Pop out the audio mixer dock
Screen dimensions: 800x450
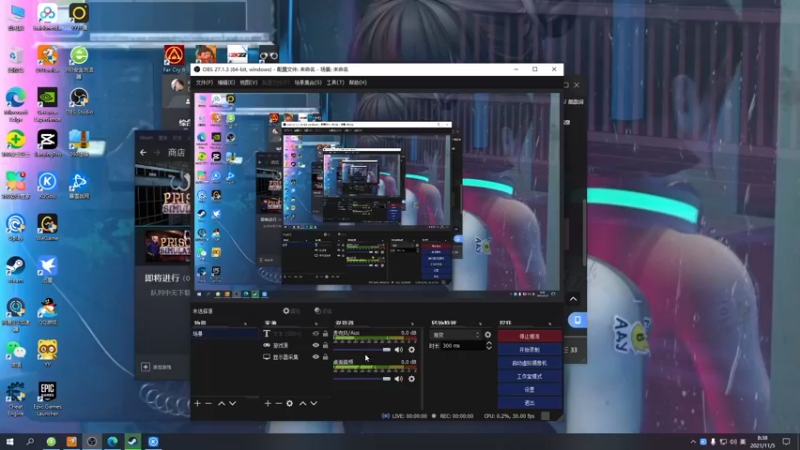tap(412, 323)
